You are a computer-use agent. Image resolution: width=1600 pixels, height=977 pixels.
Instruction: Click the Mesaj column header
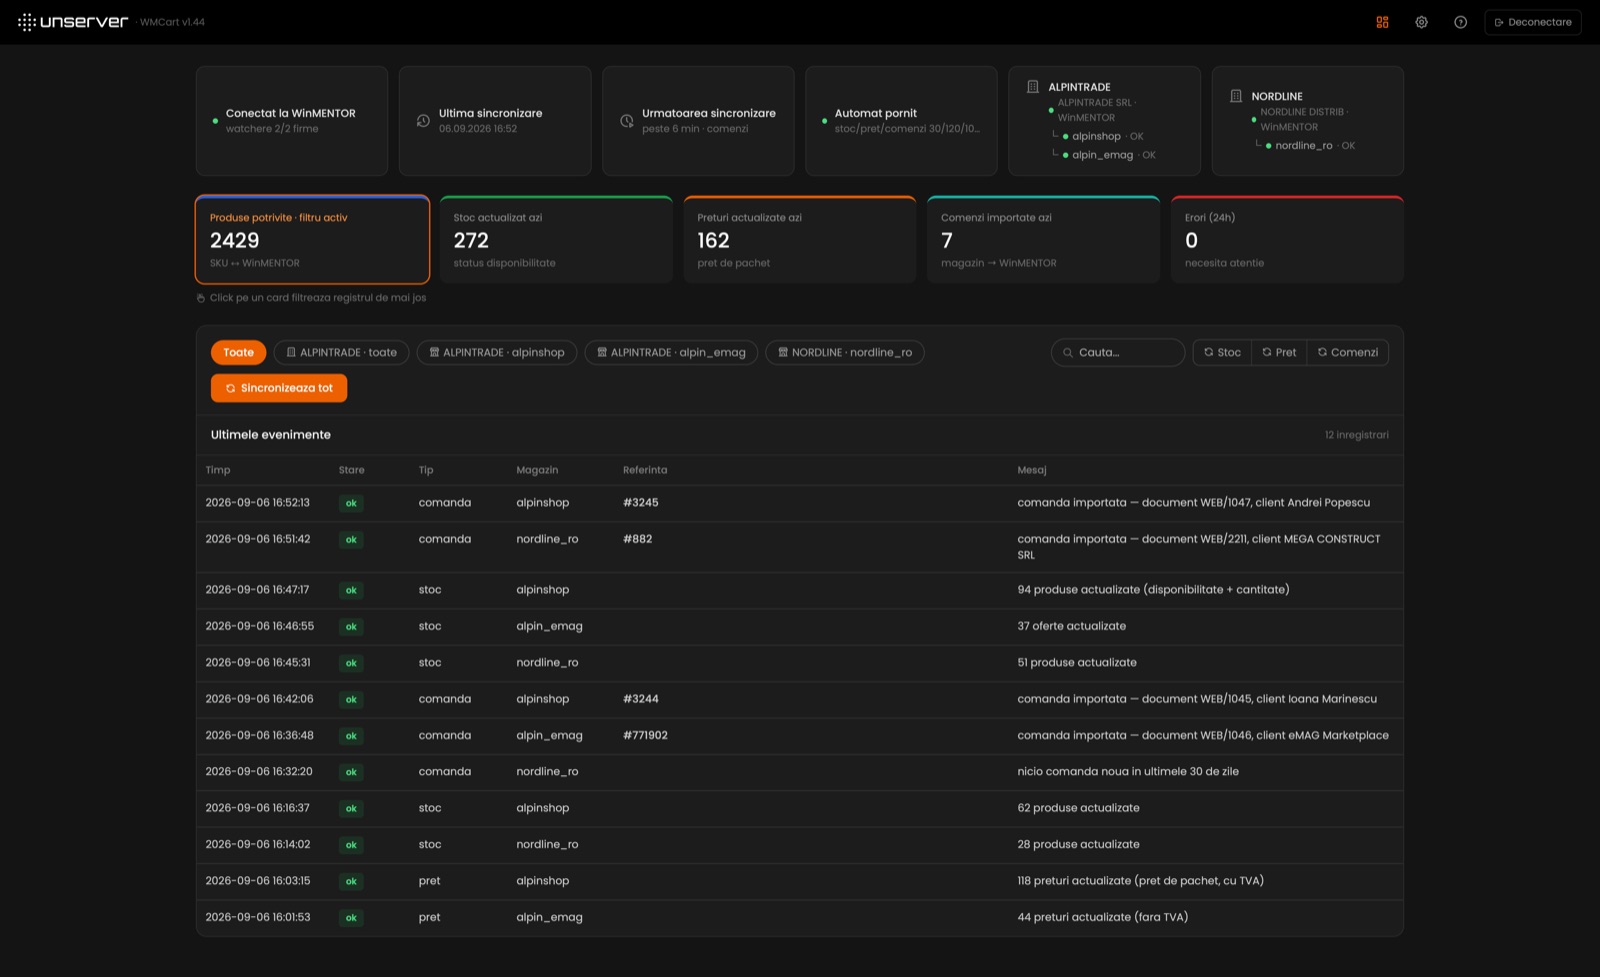click(x=1032, y=470)
